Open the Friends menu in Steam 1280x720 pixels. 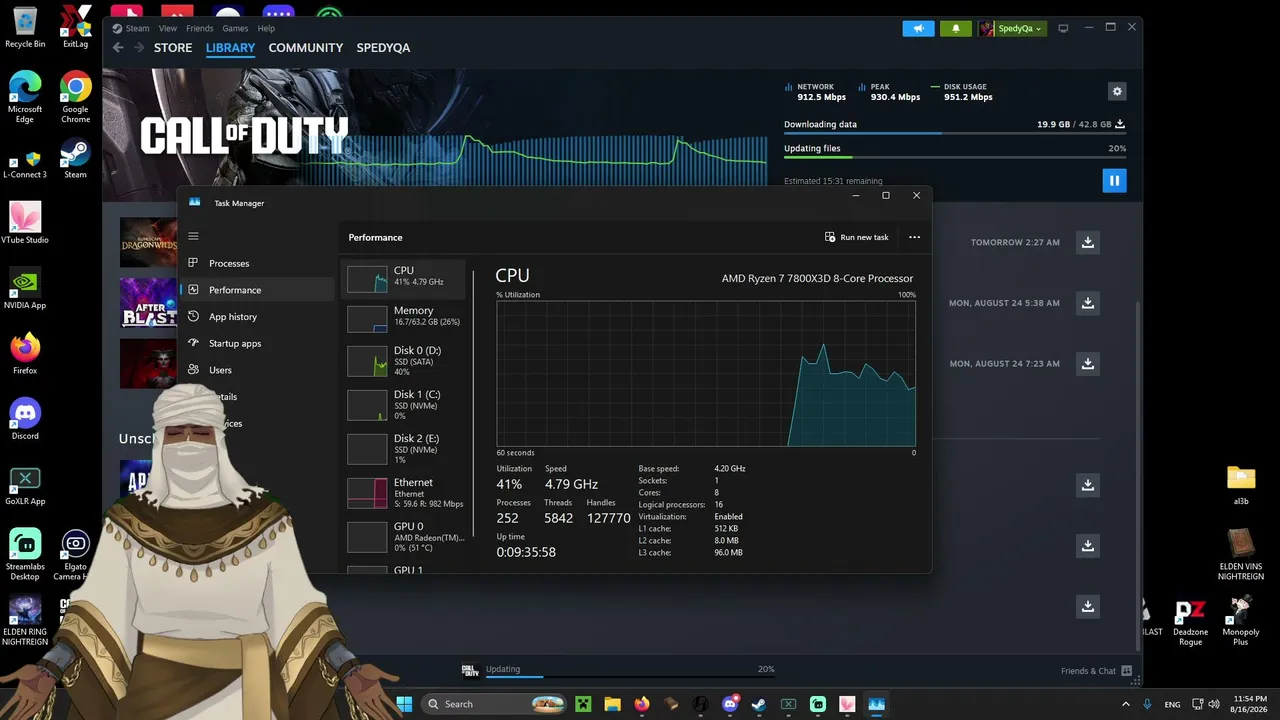point(199,28)
